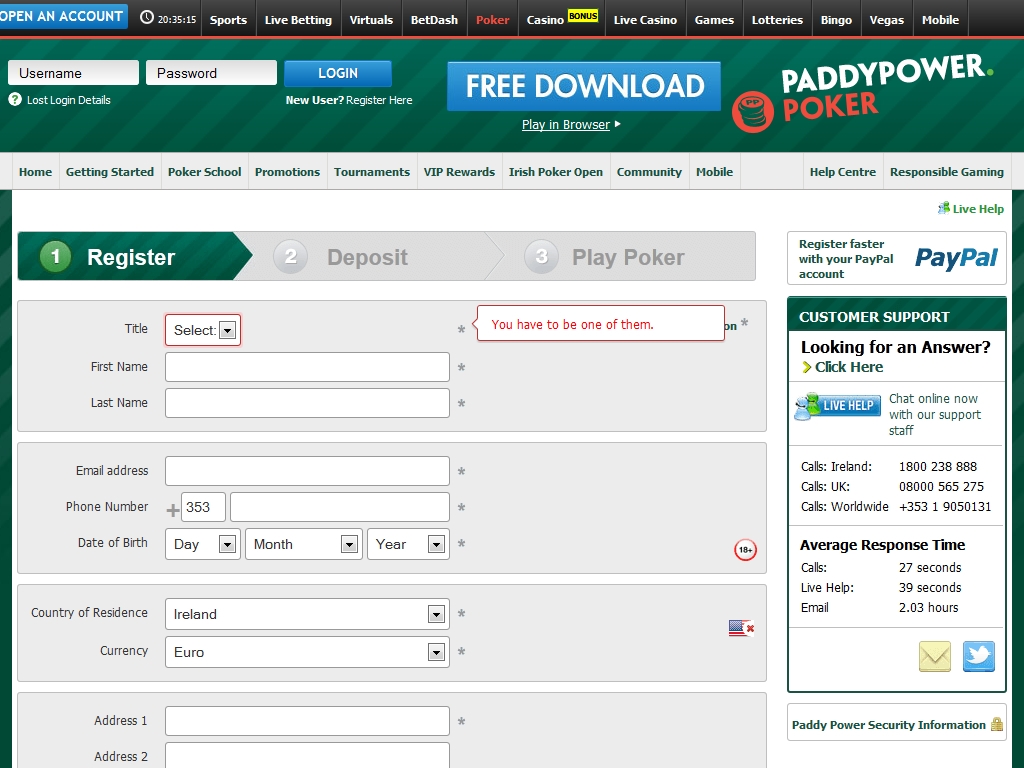
Task: Click the 18+ age restriction icon
Action: click(x=745, y=550)
